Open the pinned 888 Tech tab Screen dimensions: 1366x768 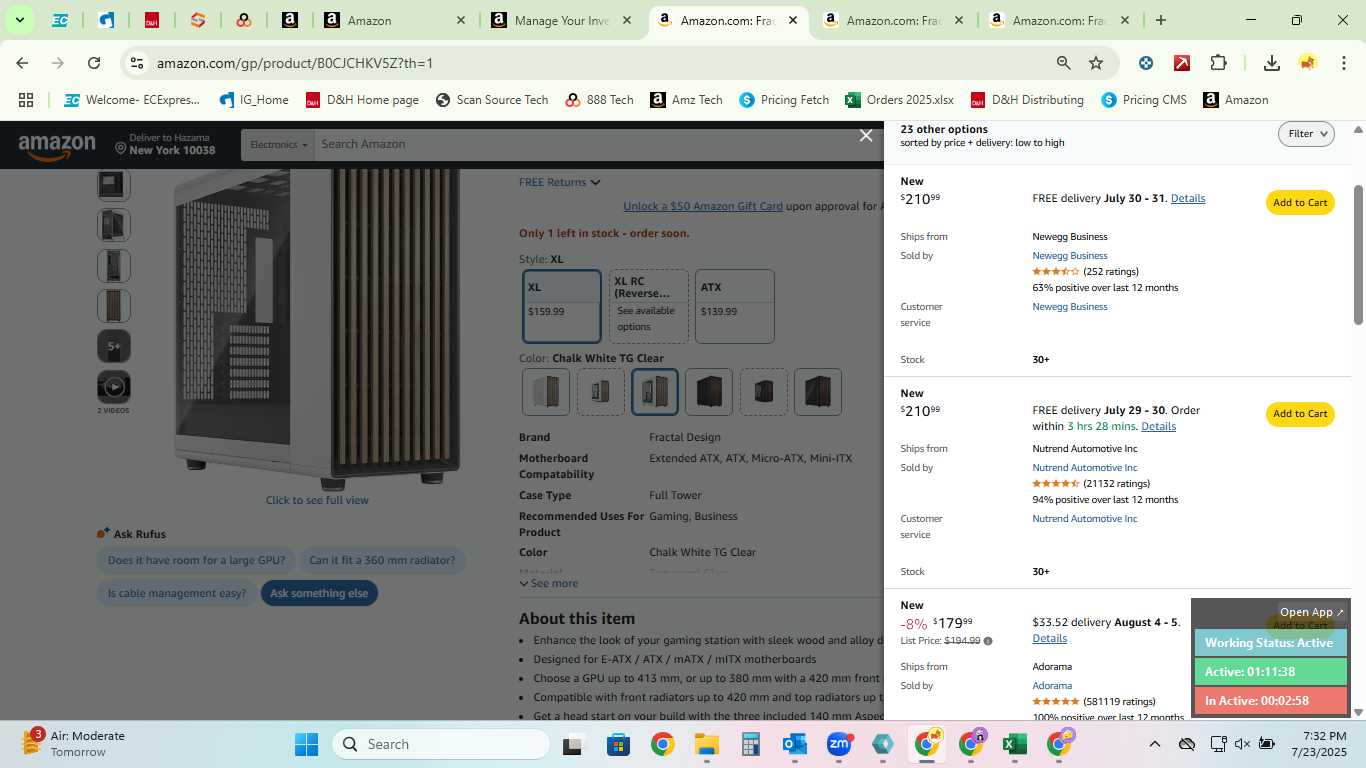[243, 20]
